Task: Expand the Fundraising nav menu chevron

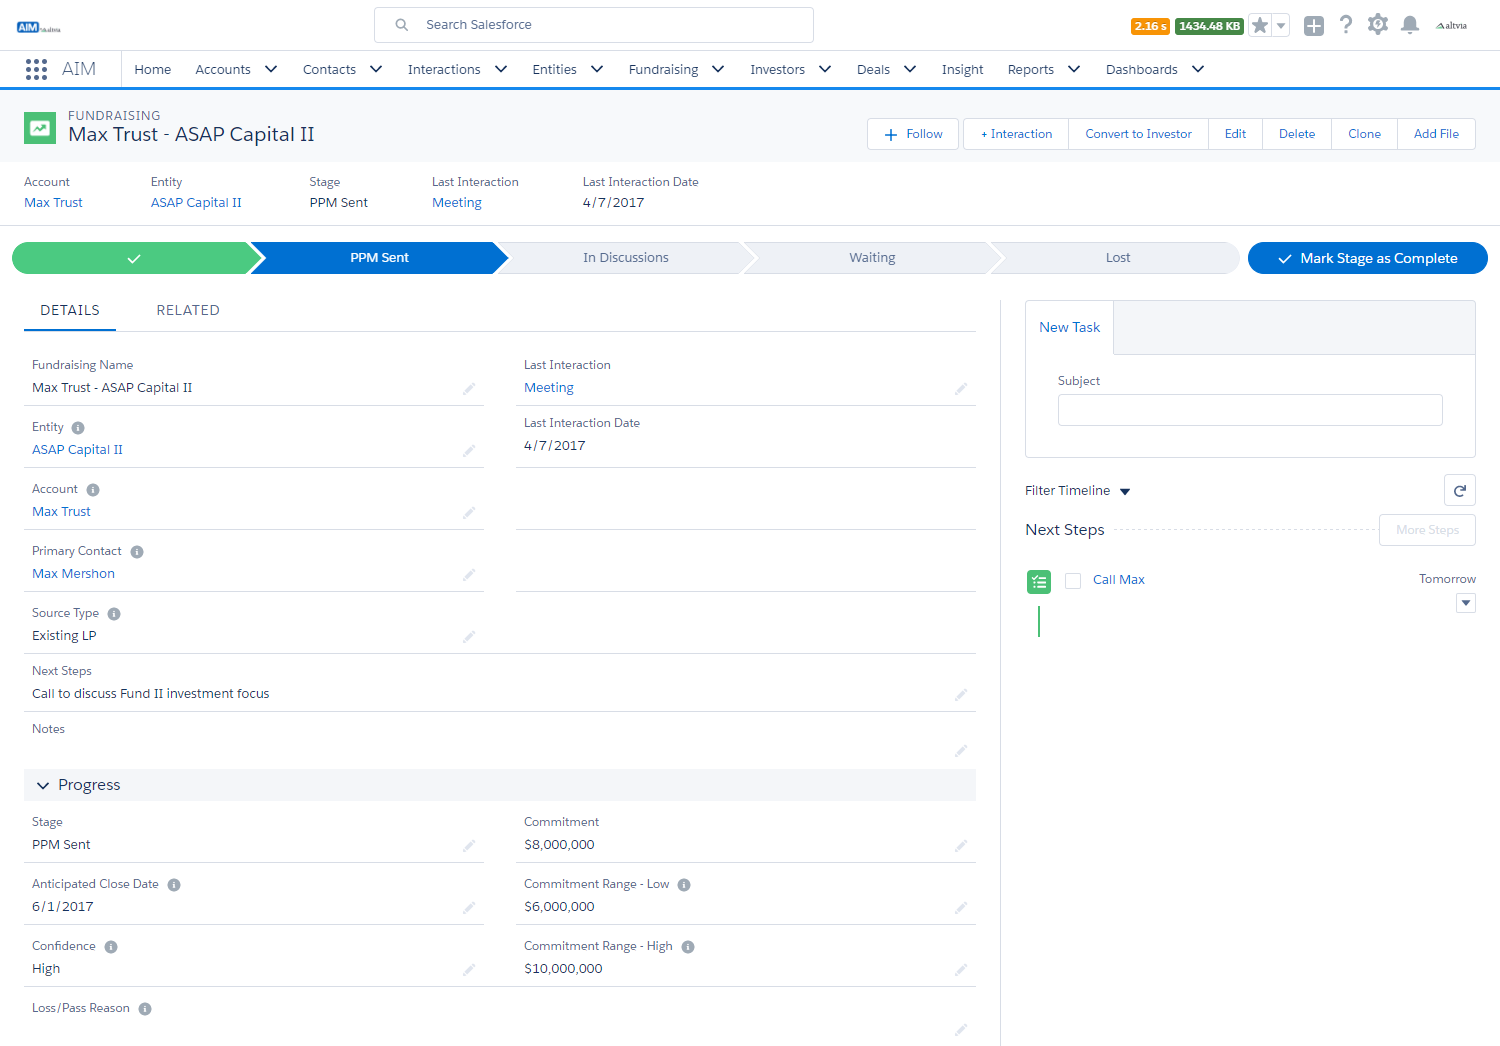Action: coord(718,69)
